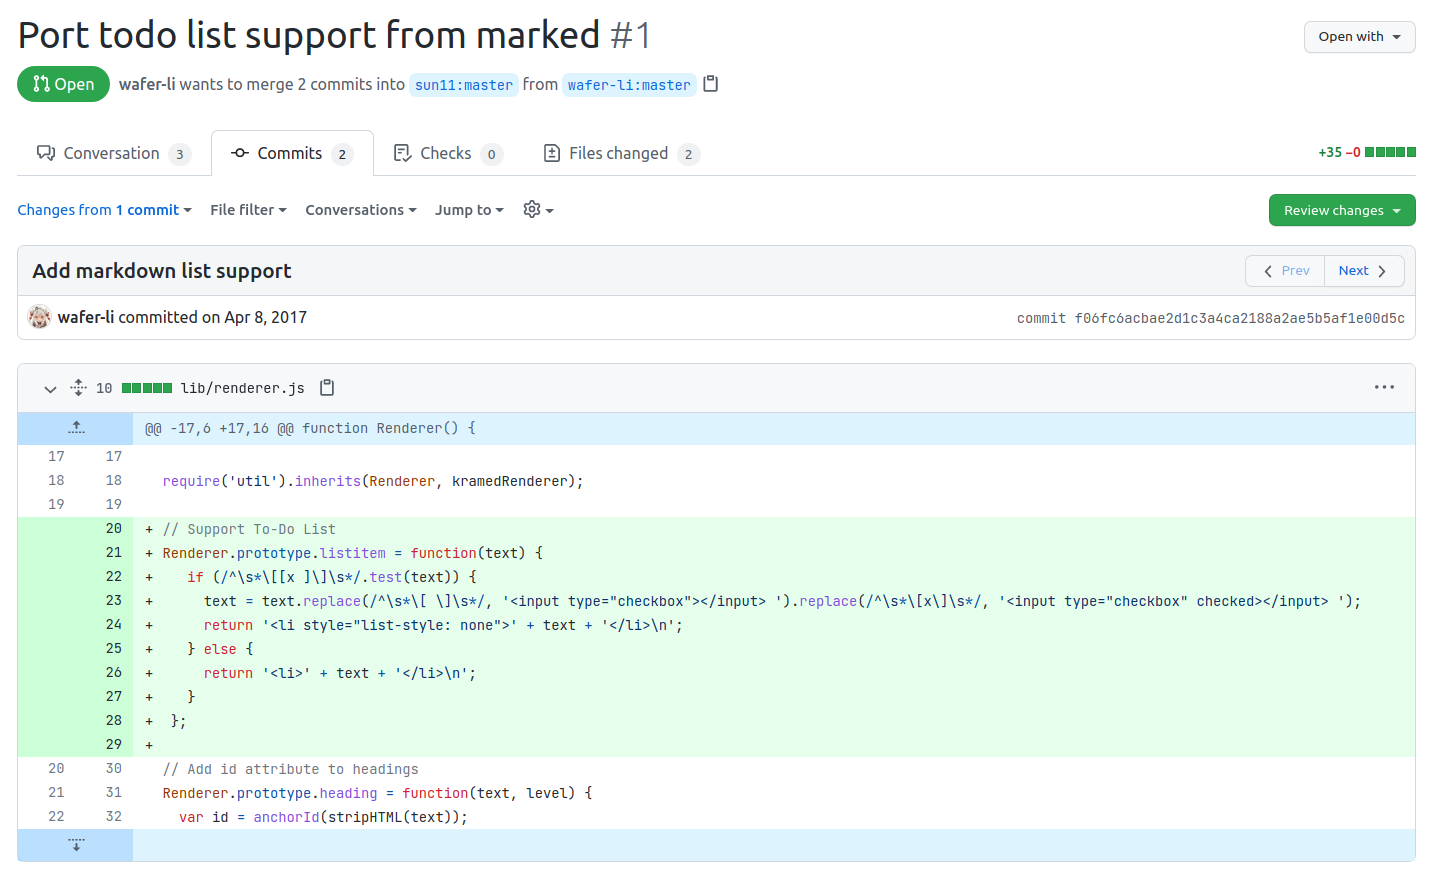Image resolution: width=1437 pixels, height=876 pixels.
Task: Open the Files changed tab
Action: 620,153
